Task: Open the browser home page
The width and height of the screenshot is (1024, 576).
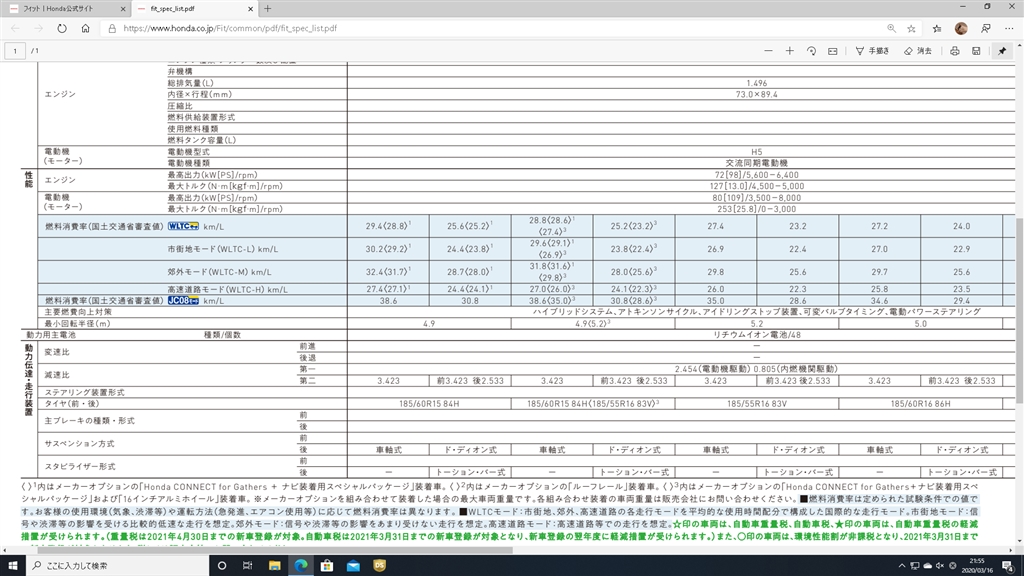Action: click(86, 29)
